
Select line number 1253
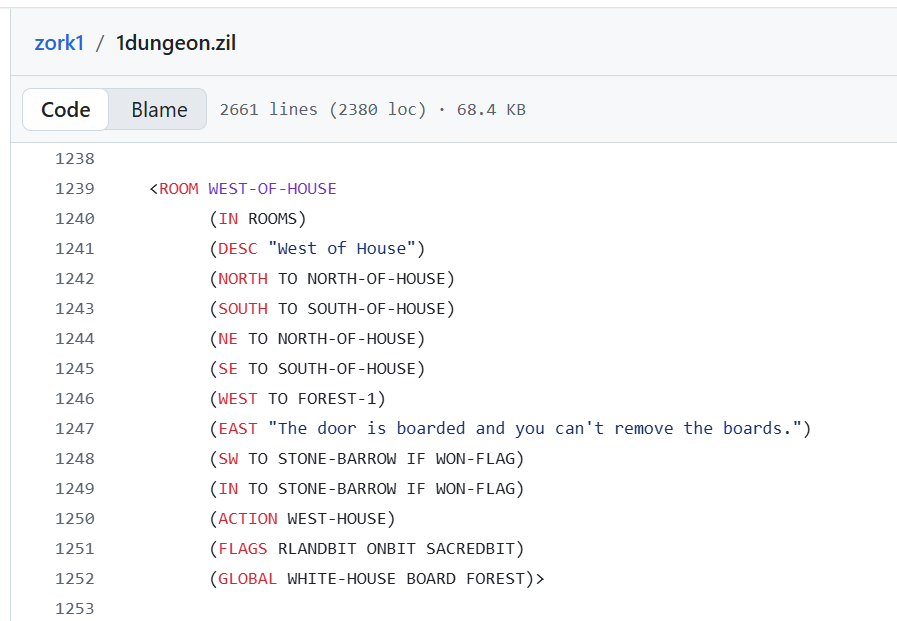74,608
